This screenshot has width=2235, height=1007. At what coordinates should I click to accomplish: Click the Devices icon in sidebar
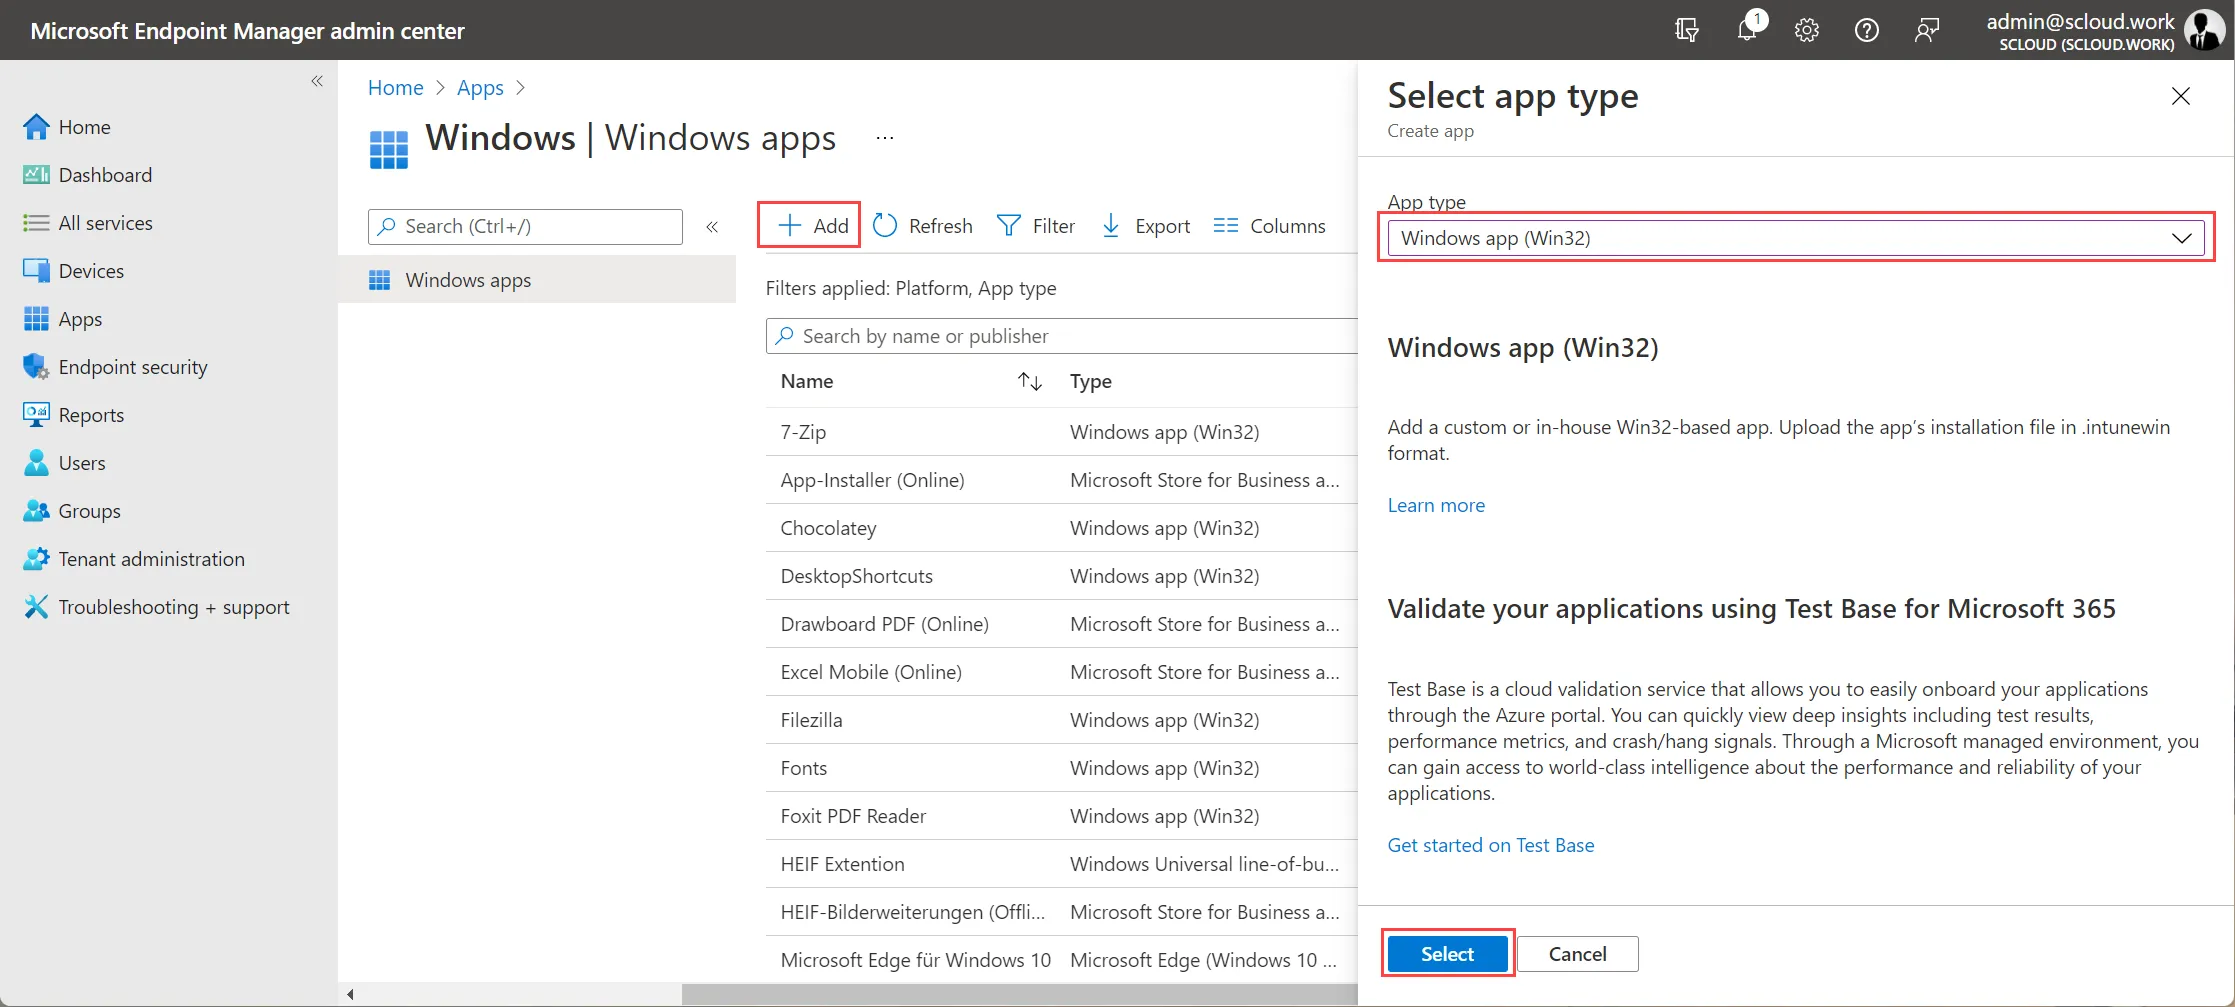[x=36, y=271]
